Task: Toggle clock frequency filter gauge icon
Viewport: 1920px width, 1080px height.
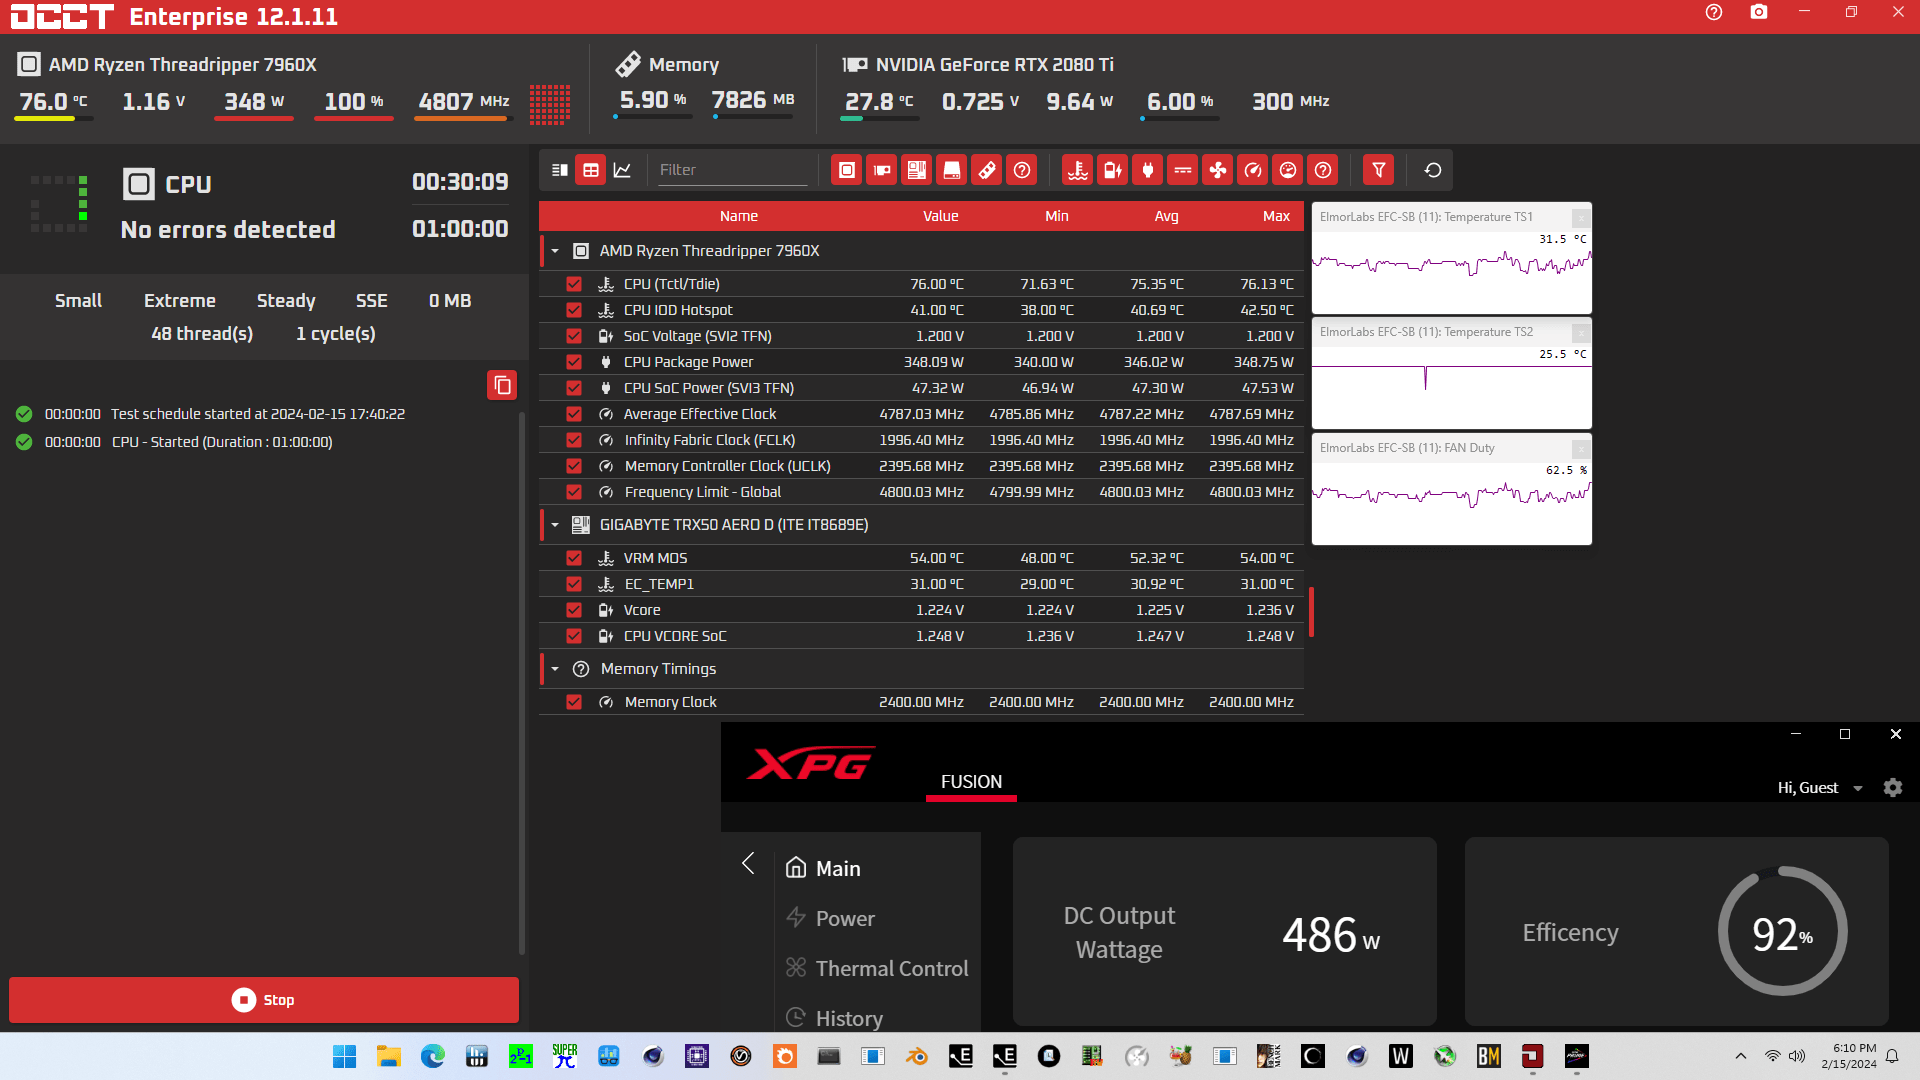Action: pyautogui.click(x=1253, y=170)
